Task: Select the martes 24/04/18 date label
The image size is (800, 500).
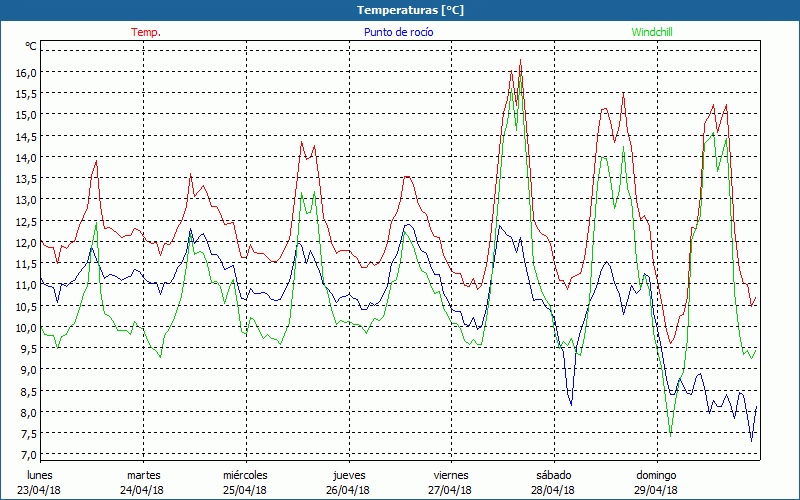Action: [143, 482]
